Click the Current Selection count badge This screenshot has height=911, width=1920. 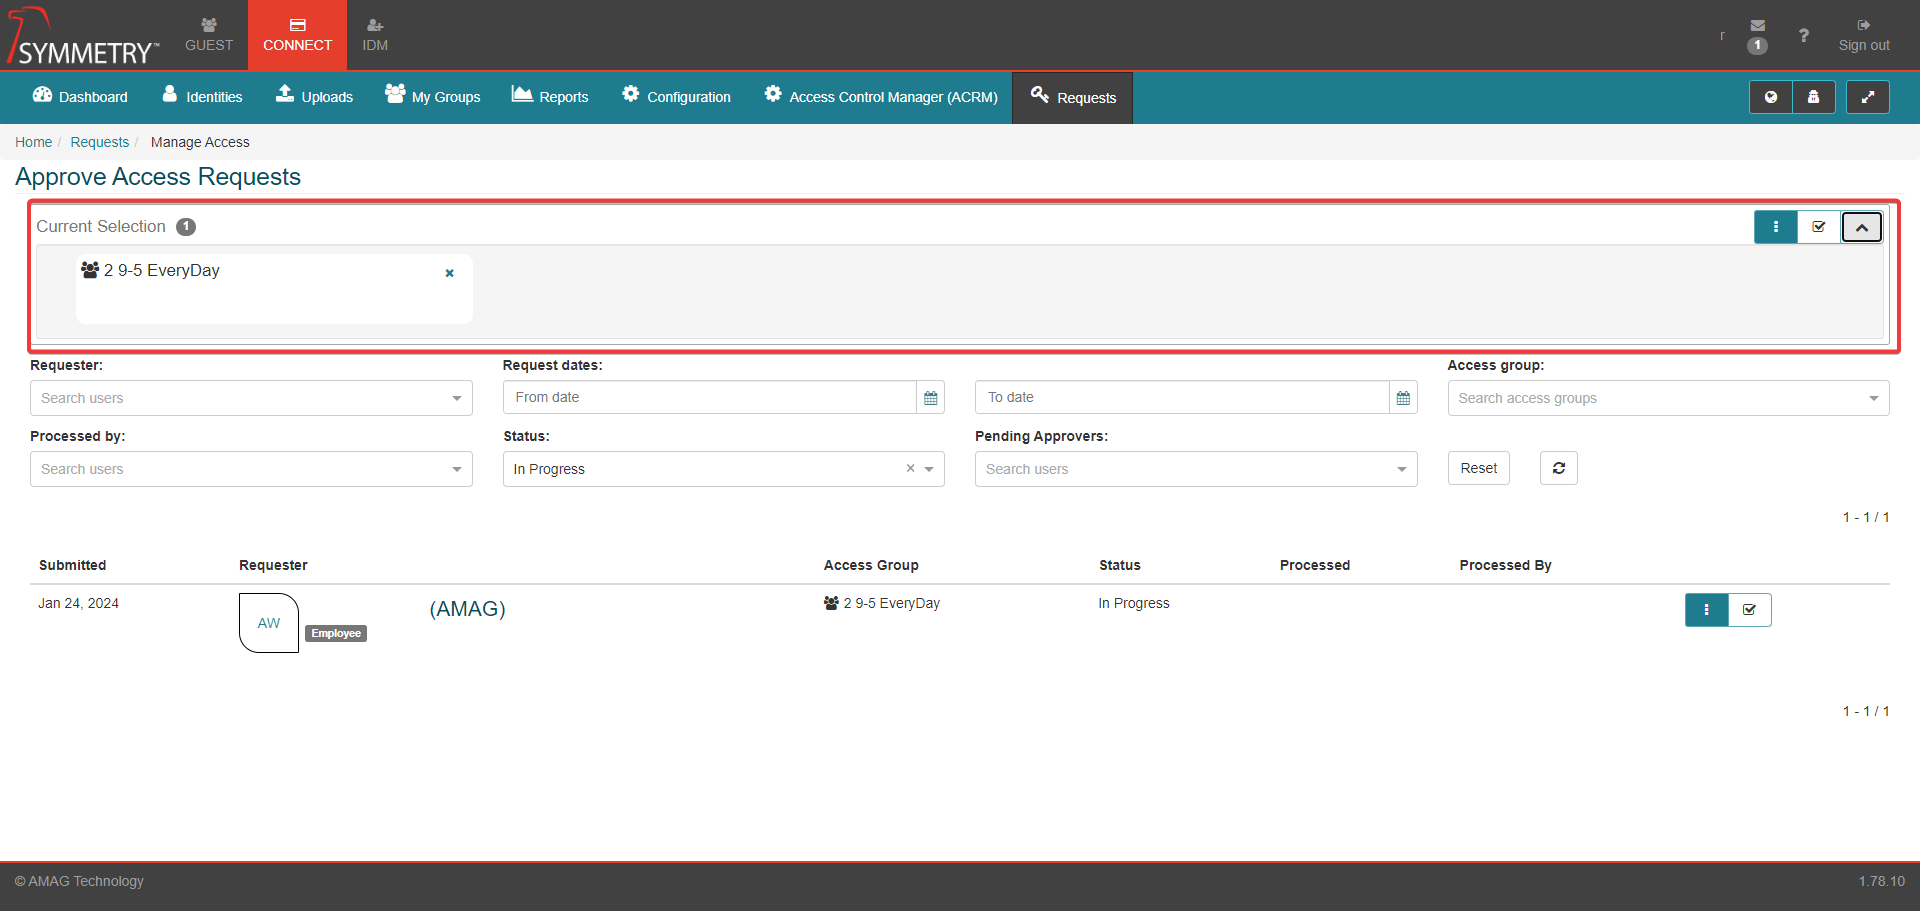pyautogui.click(x=186, y=227)
